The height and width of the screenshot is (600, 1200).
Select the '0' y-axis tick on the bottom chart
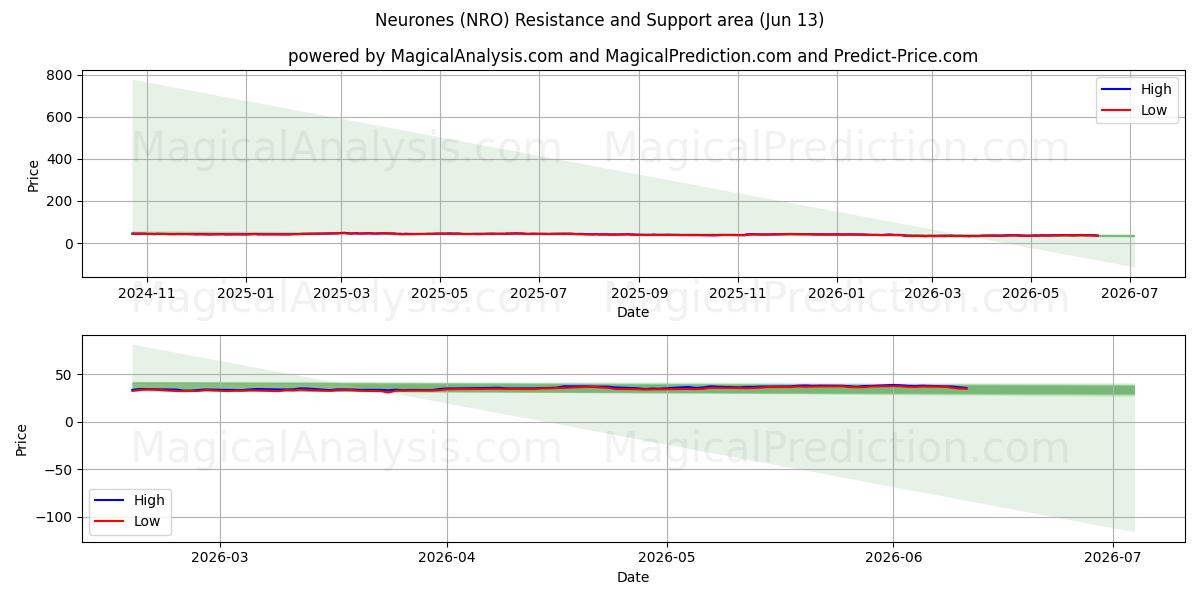pos(68,422)
